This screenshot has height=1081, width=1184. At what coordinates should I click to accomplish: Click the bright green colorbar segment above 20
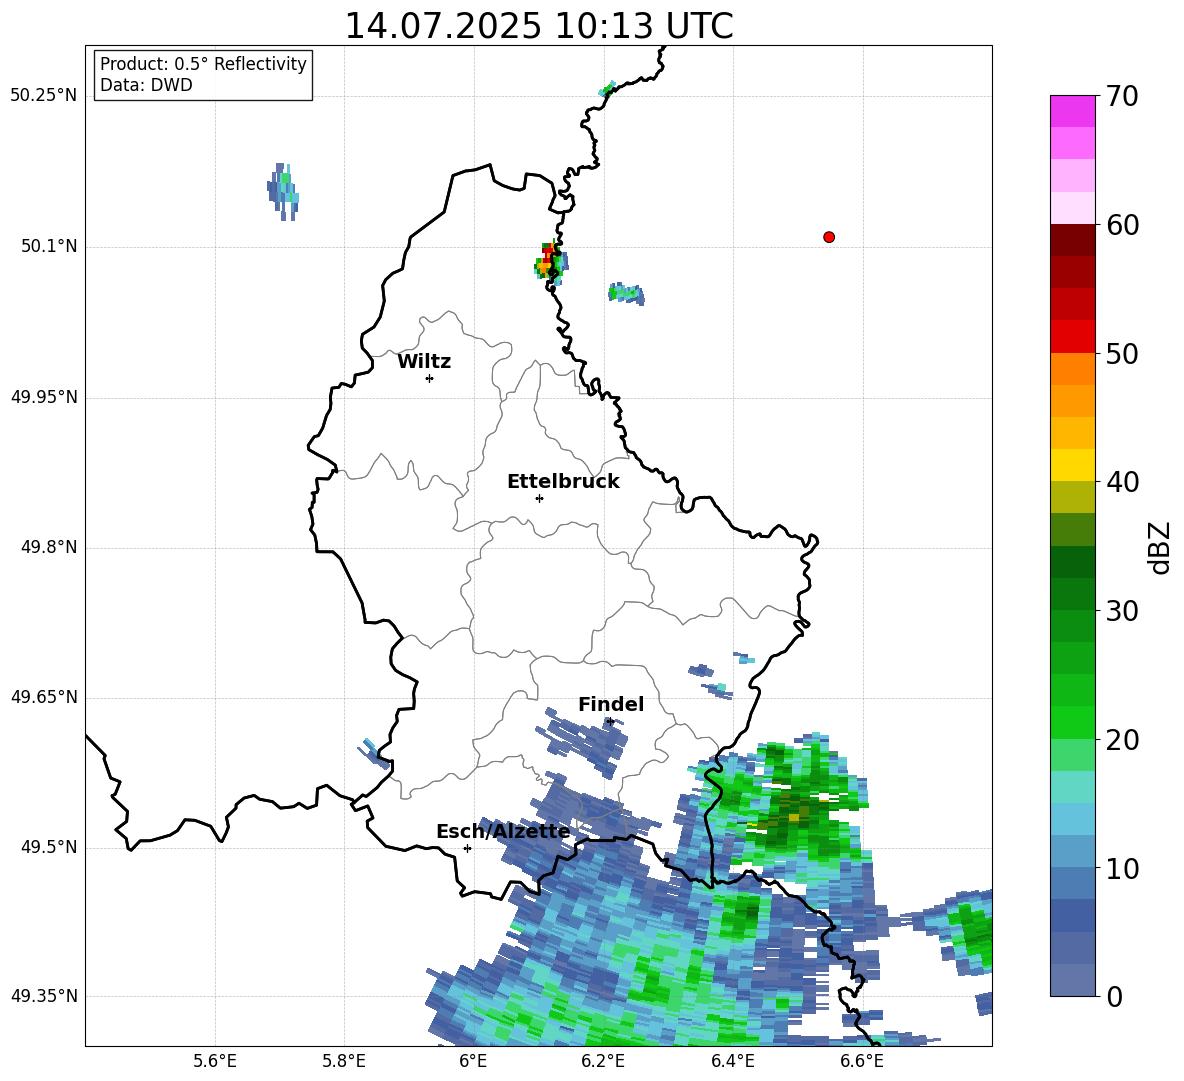coord(1072,723)
